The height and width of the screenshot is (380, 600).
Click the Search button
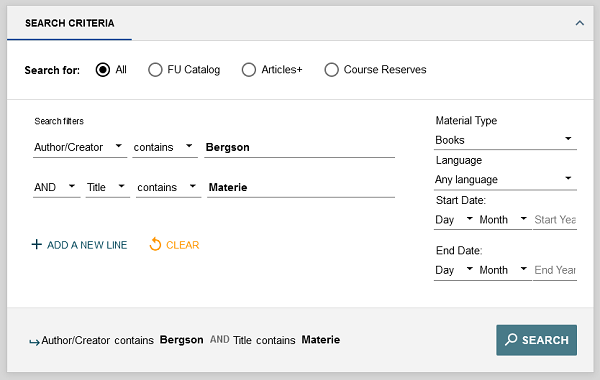point(536,340)
